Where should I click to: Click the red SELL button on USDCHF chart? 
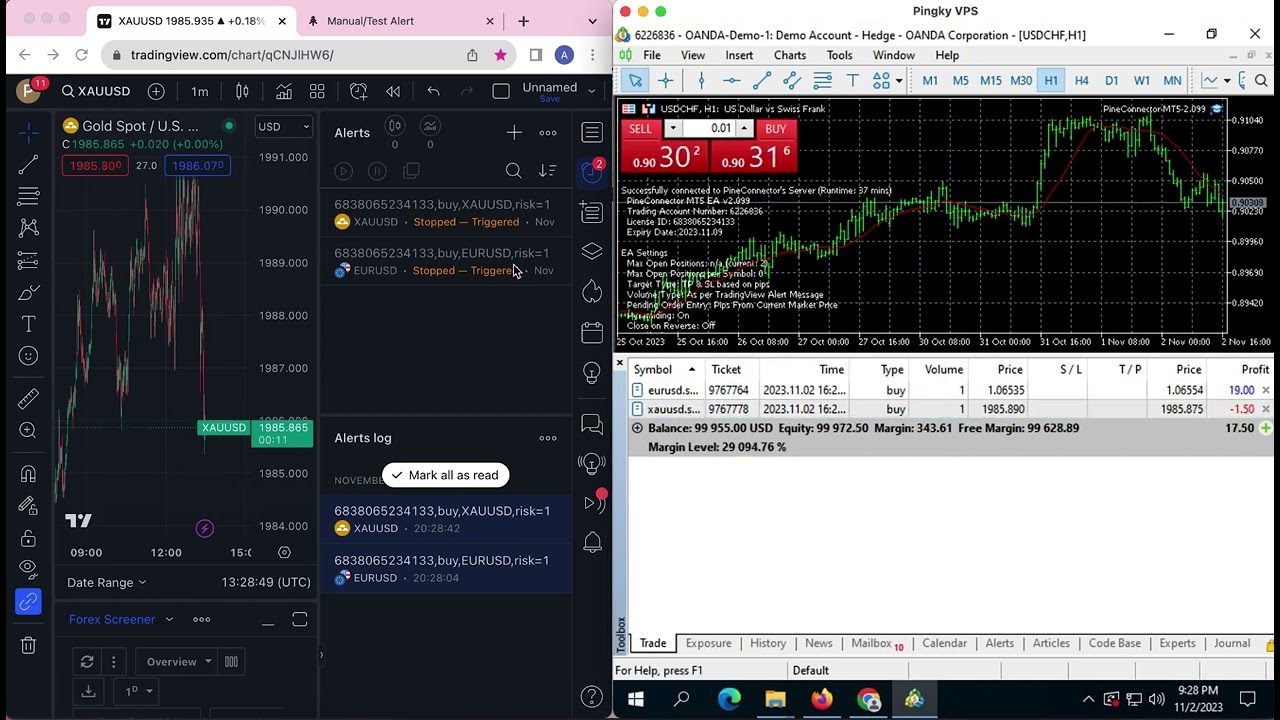pos(640,129)
